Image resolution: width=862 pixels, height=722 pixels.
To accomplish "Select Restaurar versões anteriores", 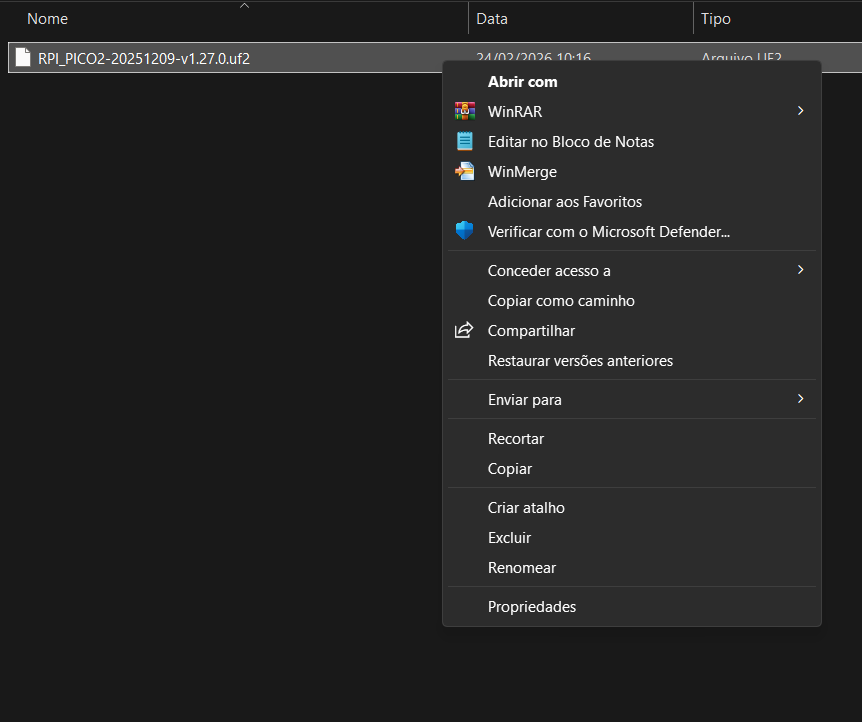I will pos(580,360).
